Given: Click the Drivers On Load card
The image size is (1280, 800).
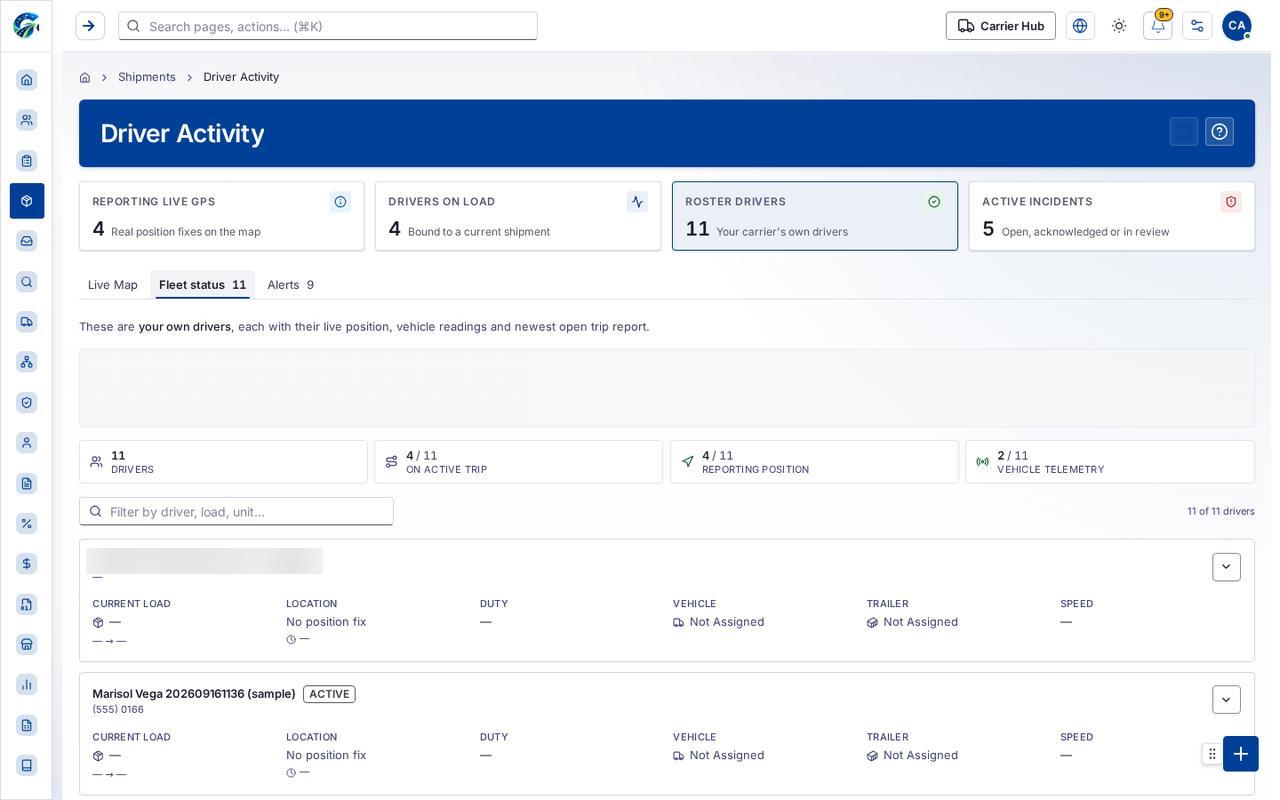Looking at the screenshot, I should coord(518,216).
